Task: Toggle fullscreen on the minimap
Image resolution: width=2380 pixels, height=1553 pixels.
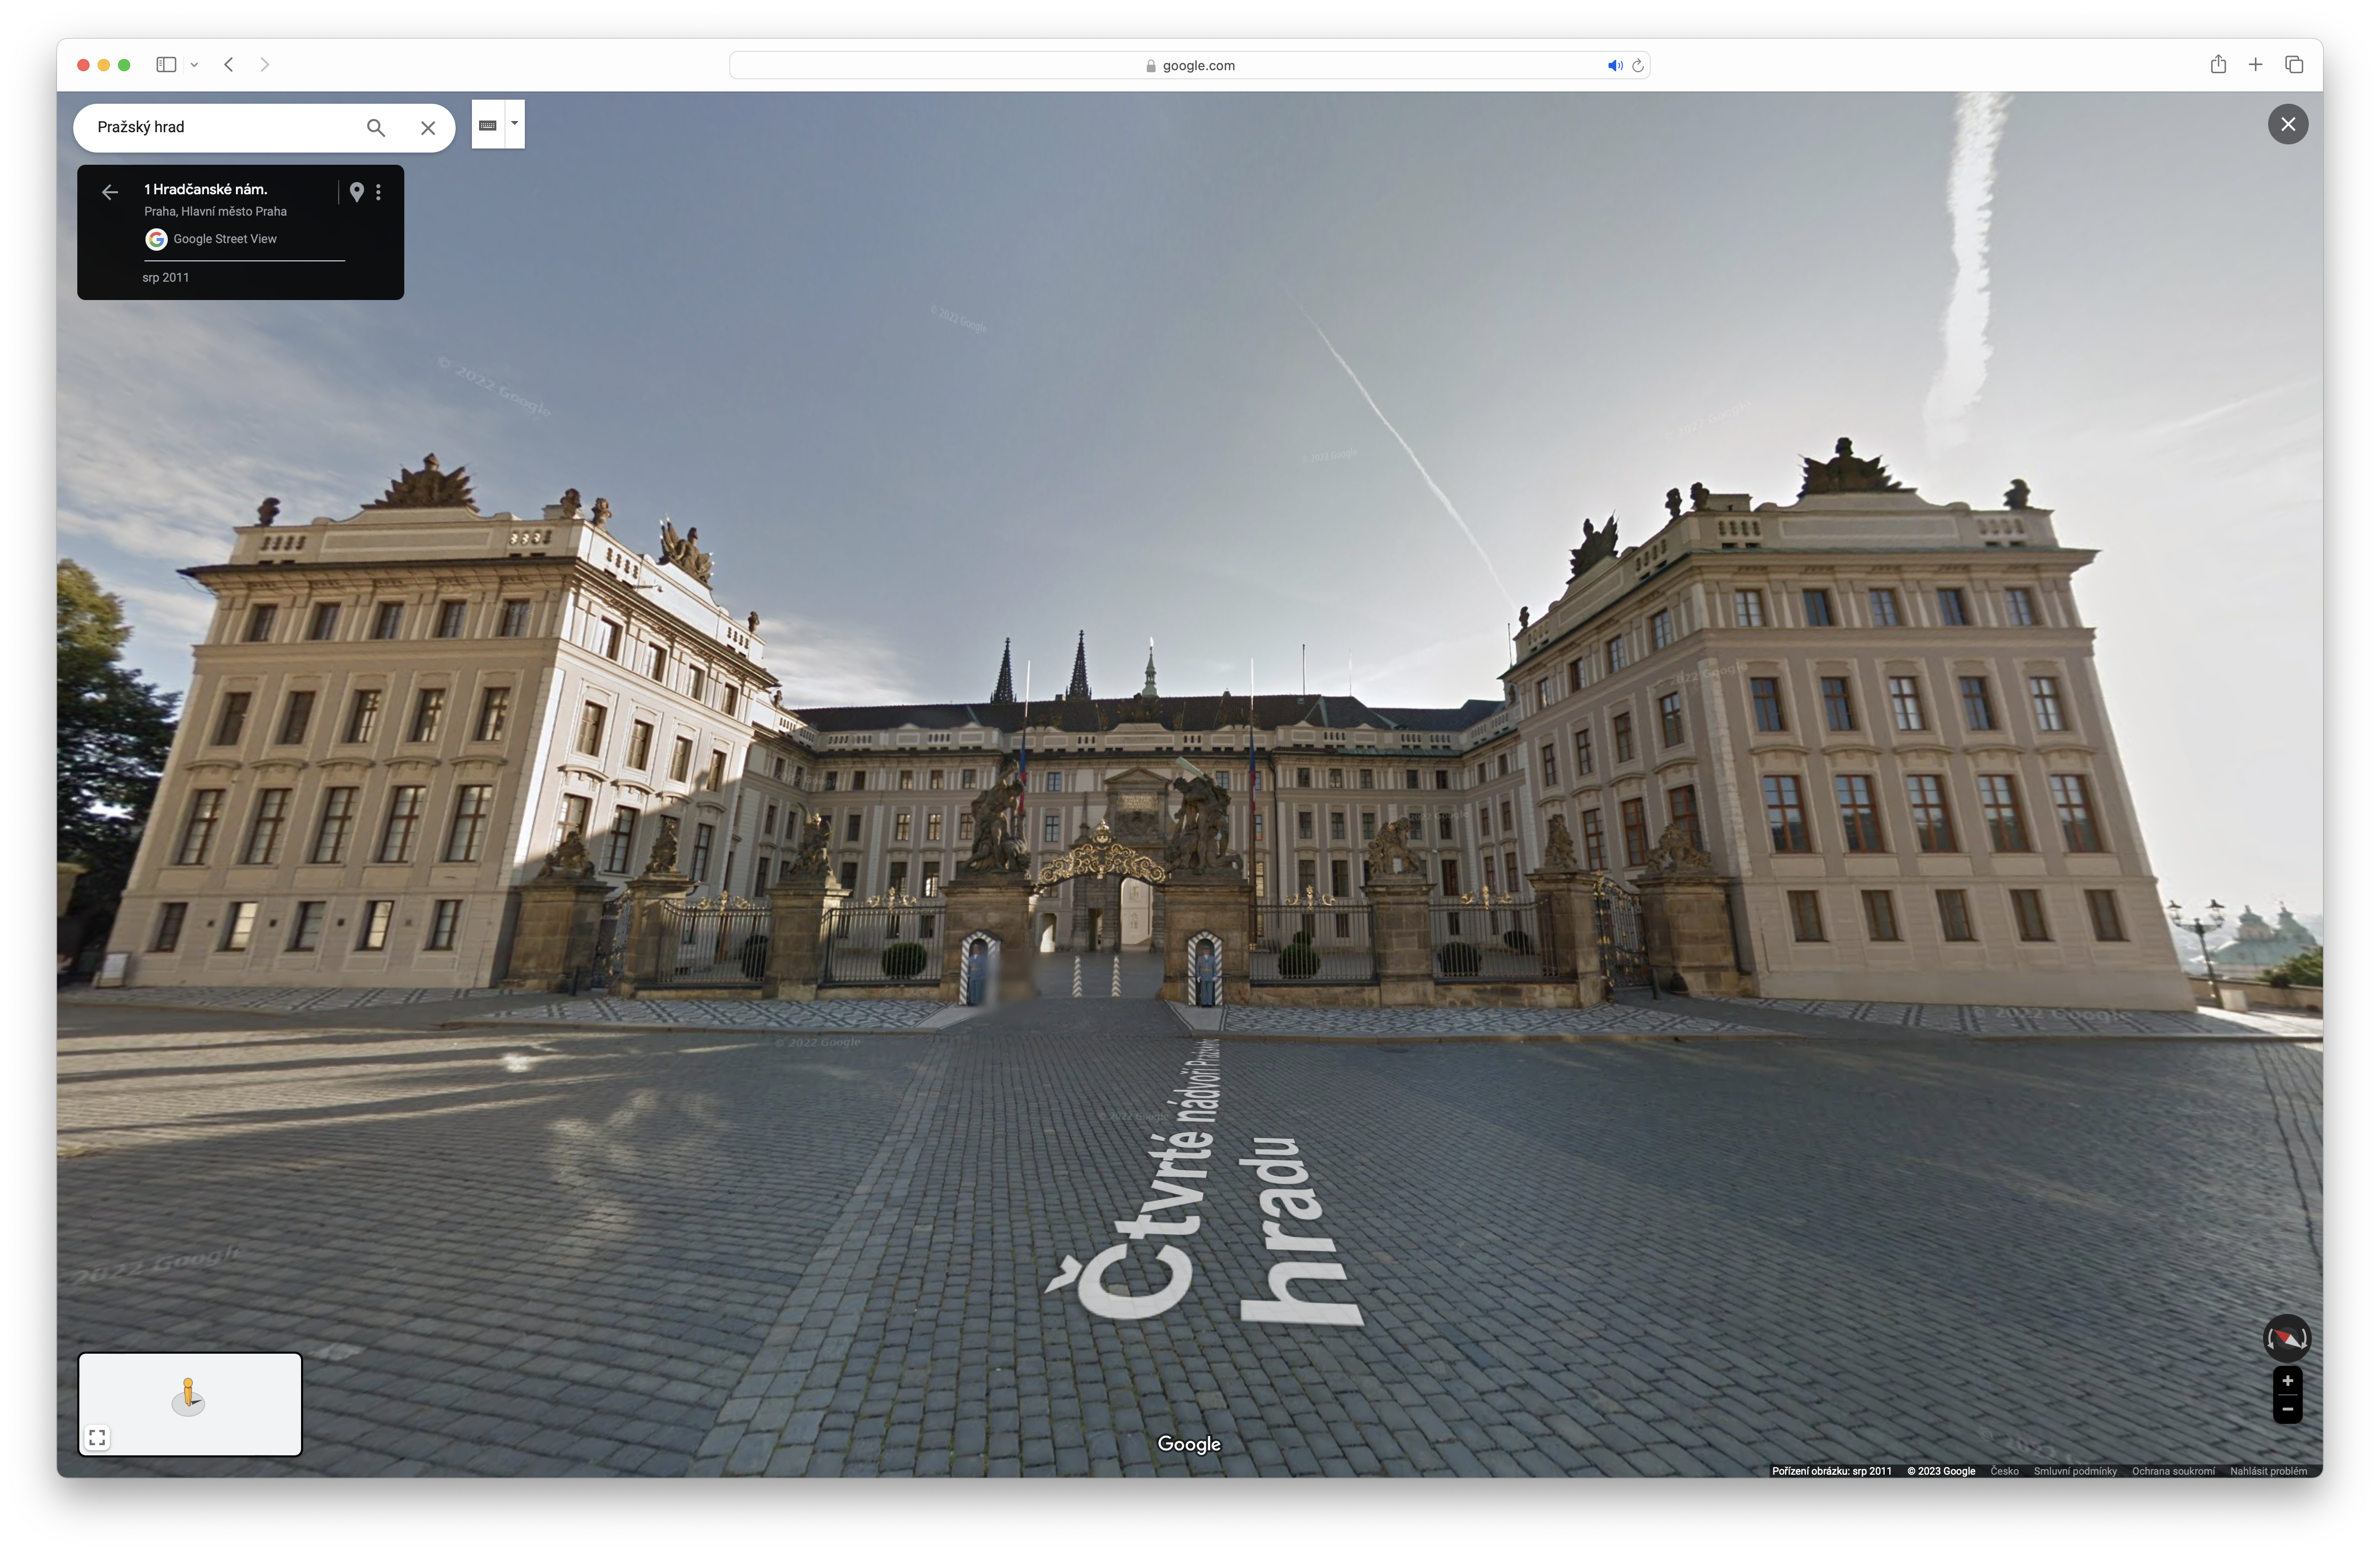Action: (97, 1437)
